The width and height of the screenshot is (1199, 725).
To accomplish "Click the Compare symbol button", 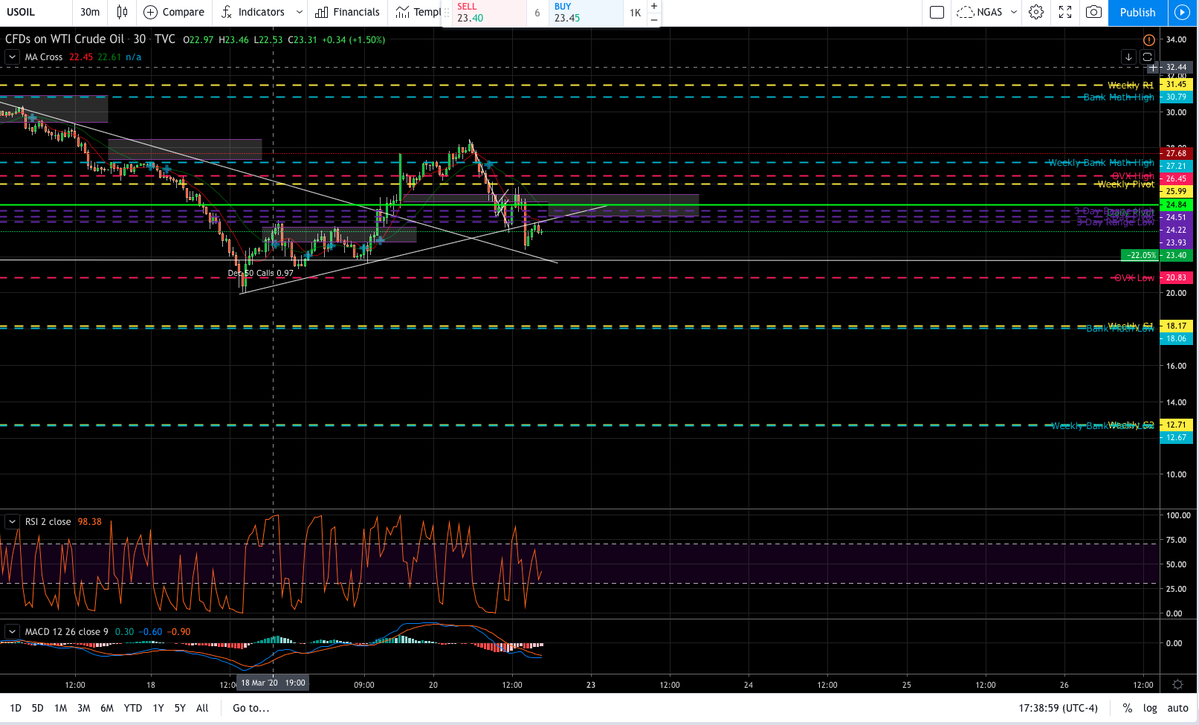I will [x=173, y=12].
